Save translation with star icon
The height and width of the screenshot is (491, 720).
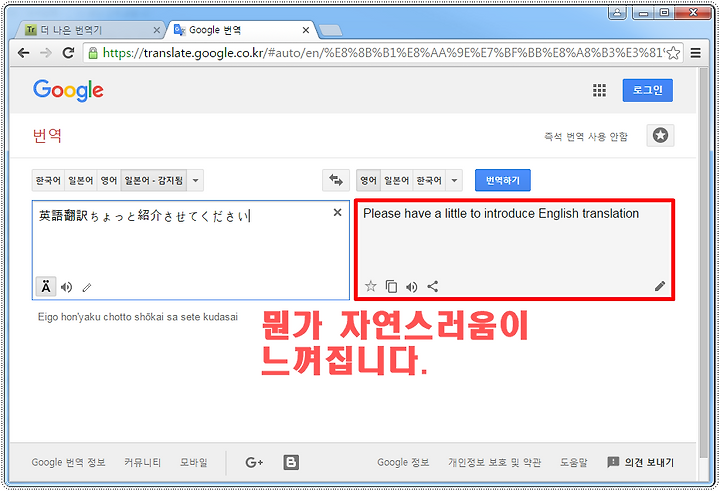(371, 287)
